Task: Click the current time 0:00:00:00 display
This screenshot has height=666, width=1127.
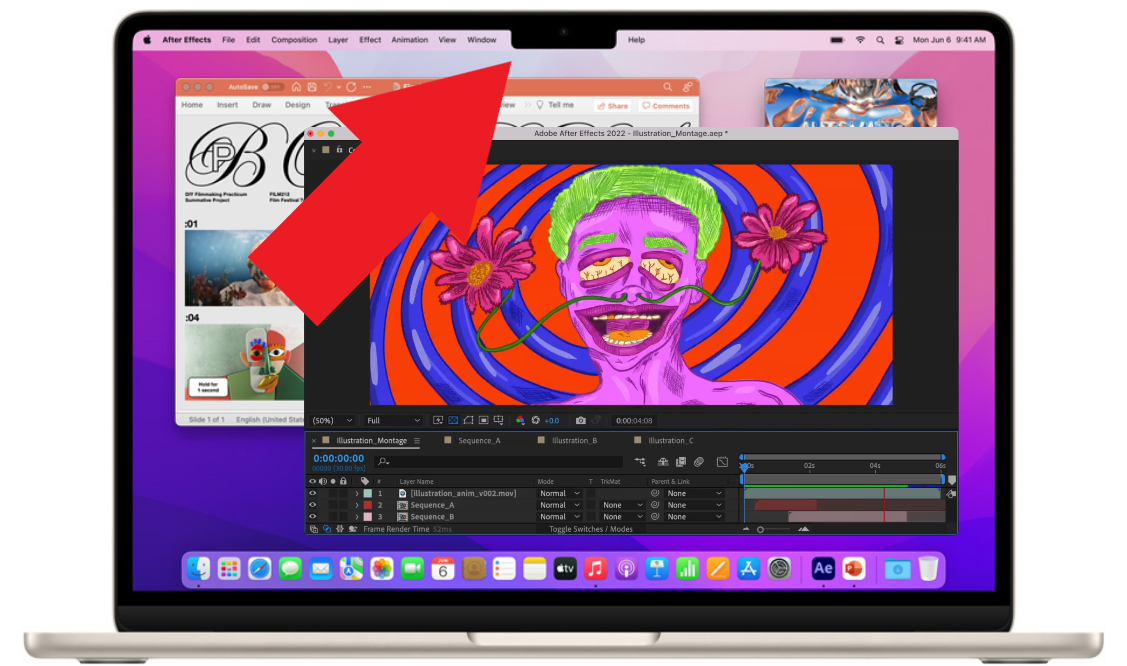Action: point(339,458)
